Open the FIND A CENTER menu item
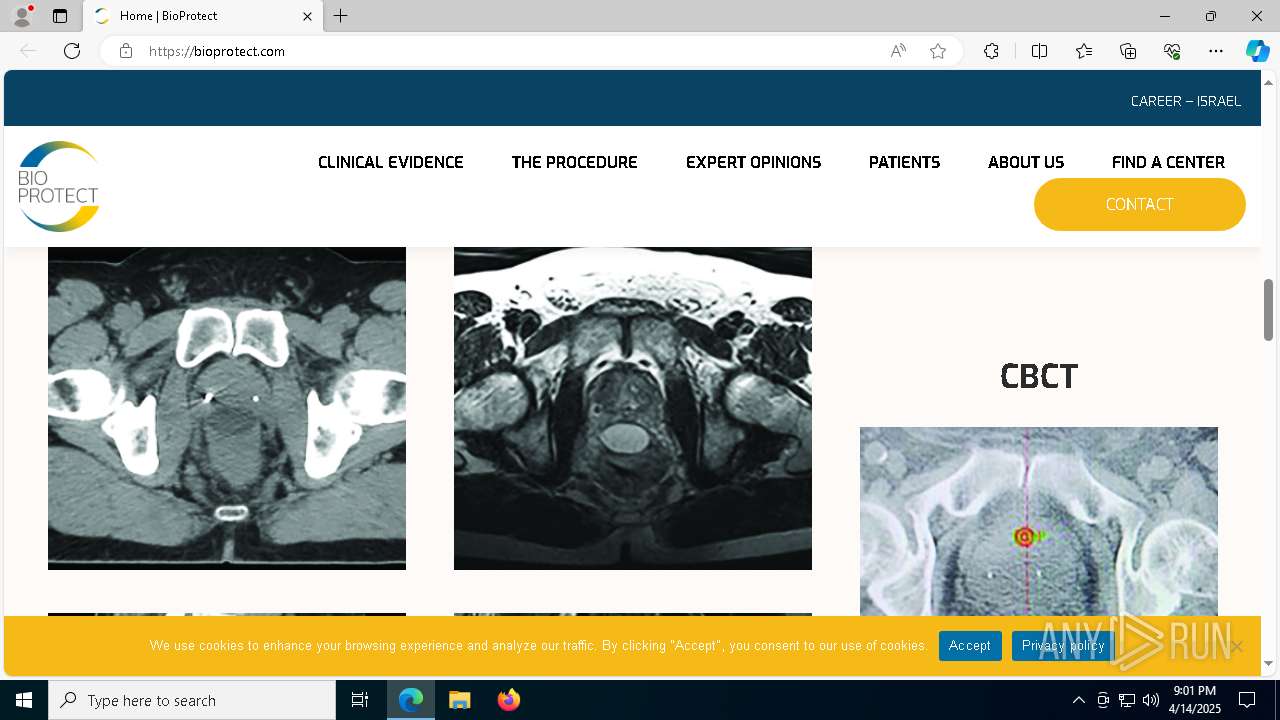 1168,162
